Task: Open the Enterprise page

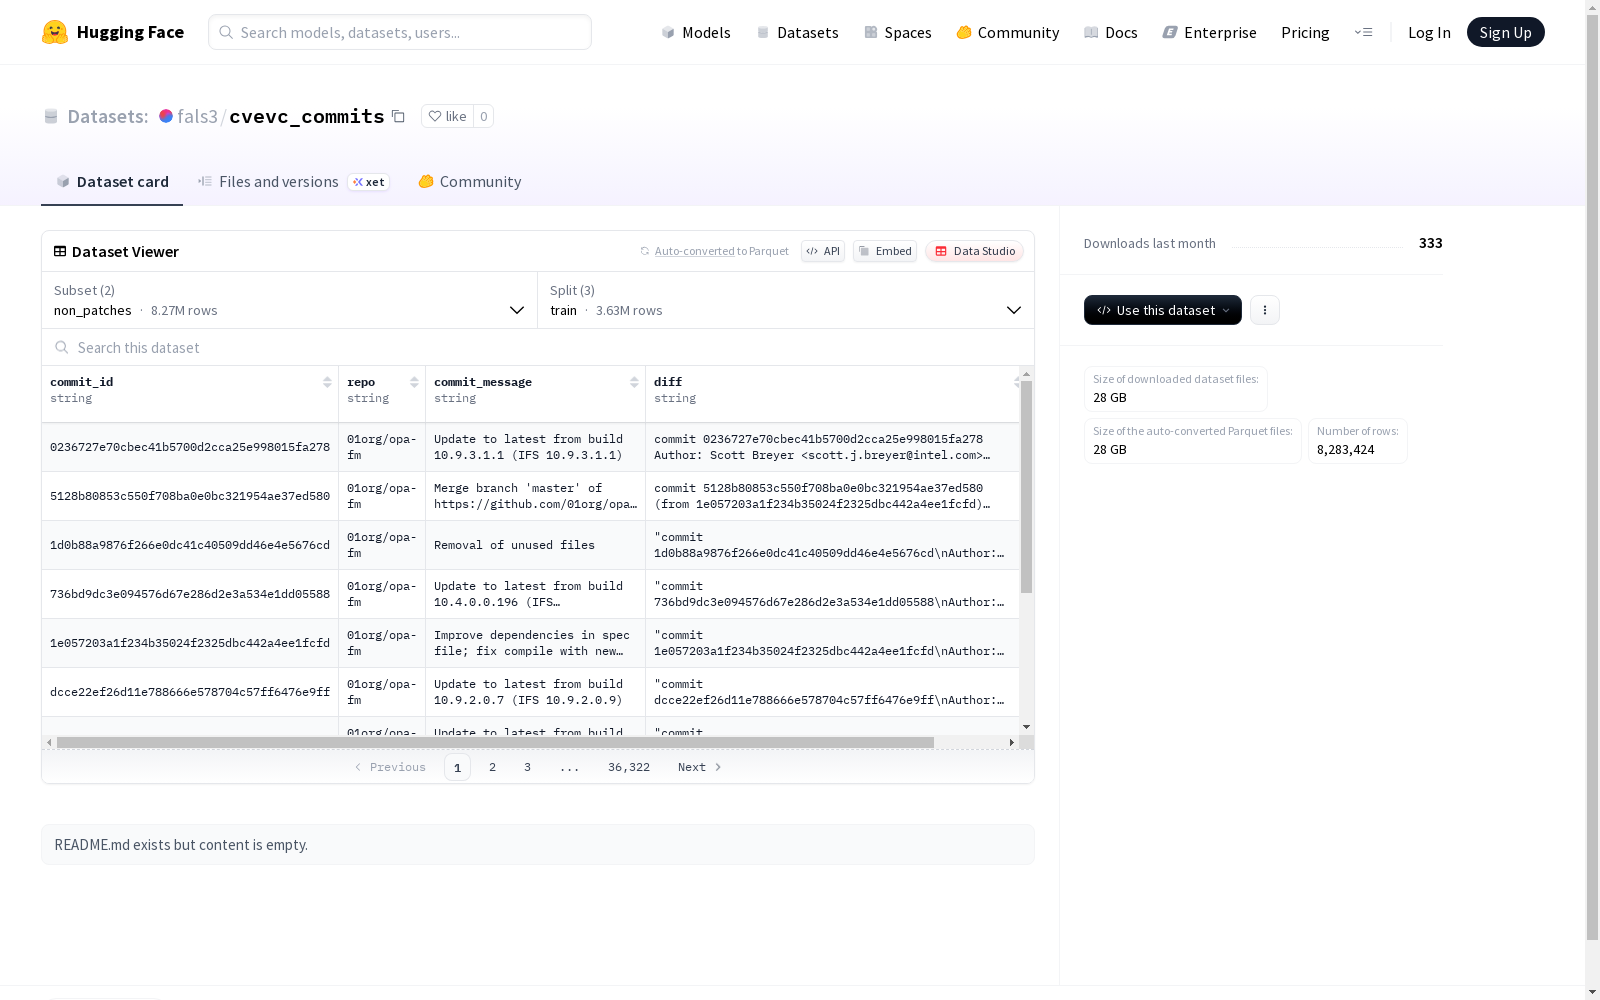Action: point(1210,32)
